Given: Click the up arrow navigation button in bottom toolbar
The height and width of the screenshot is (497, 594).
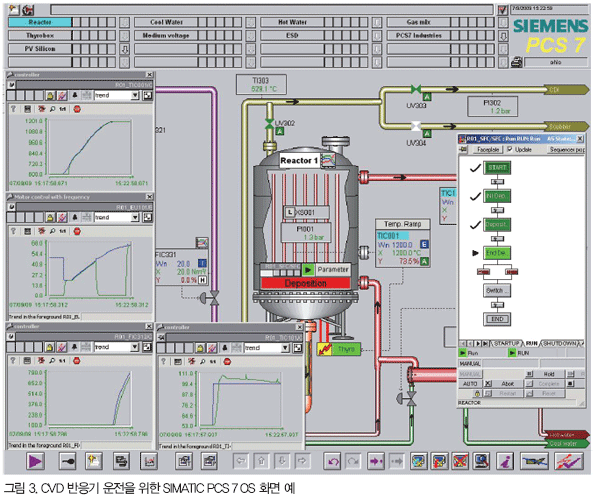Looking at the screenshot, I should pyautogui.click(x=261, y=461).
